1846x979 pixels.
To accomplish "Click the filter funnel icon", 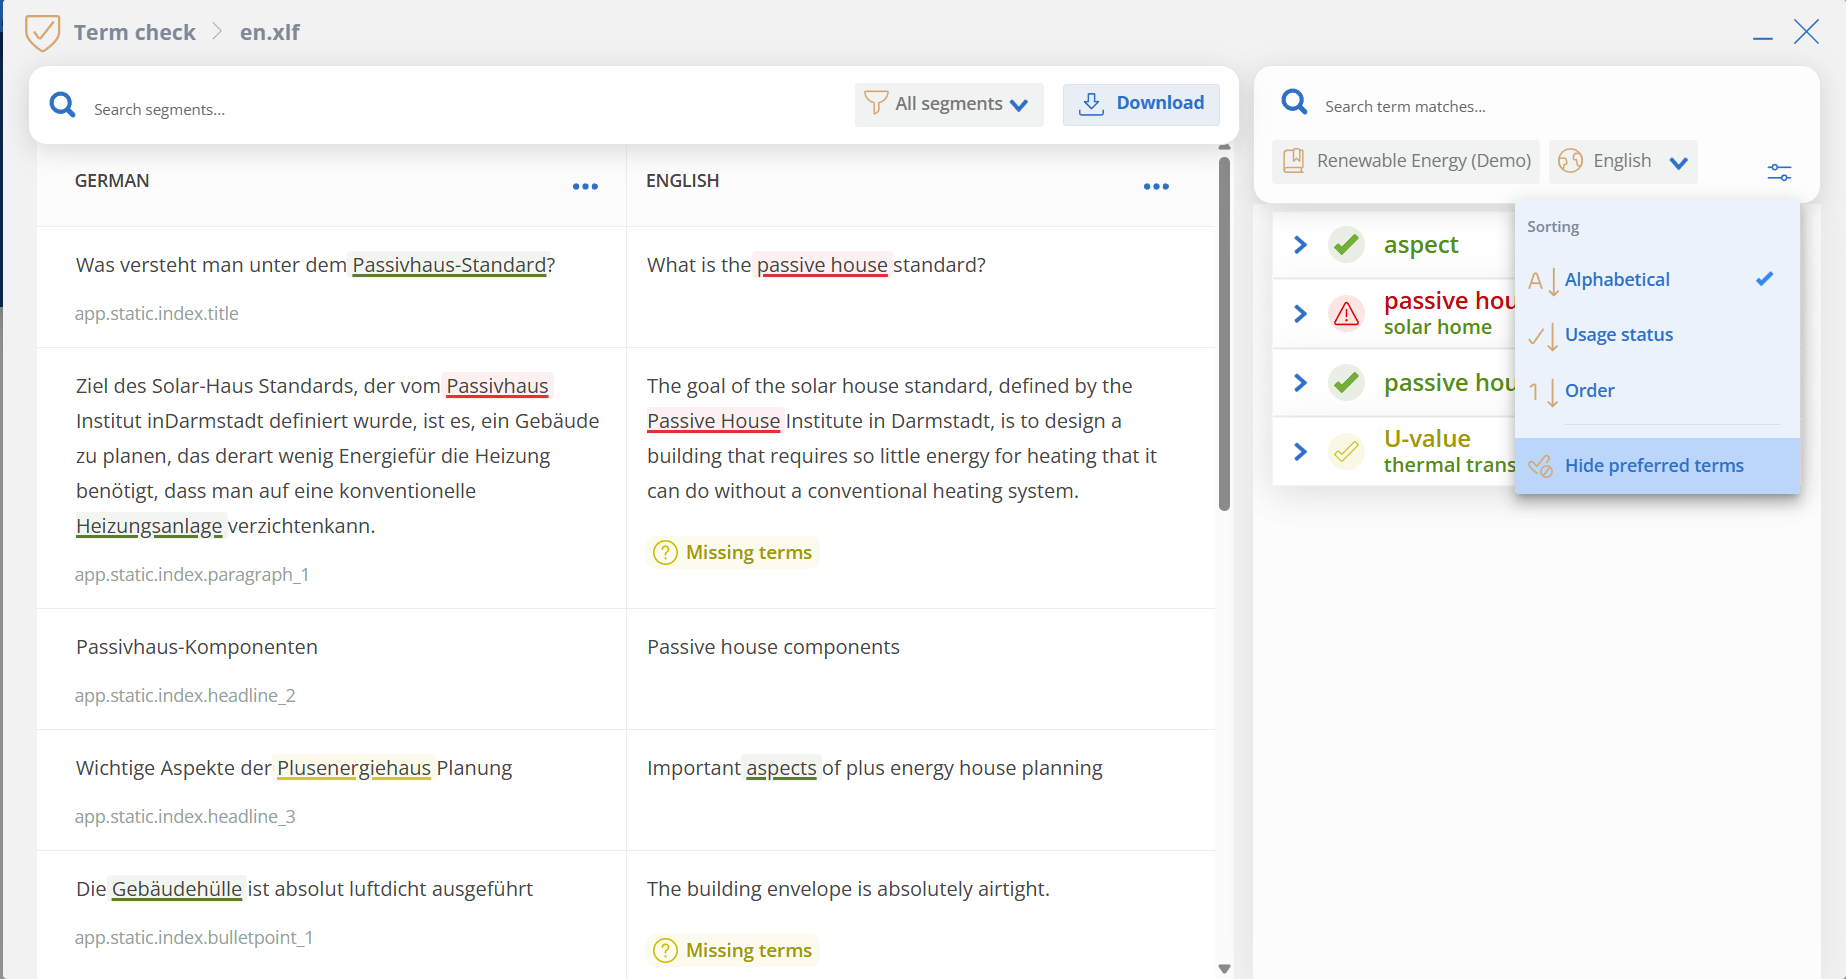I will [x=876, y=103].
